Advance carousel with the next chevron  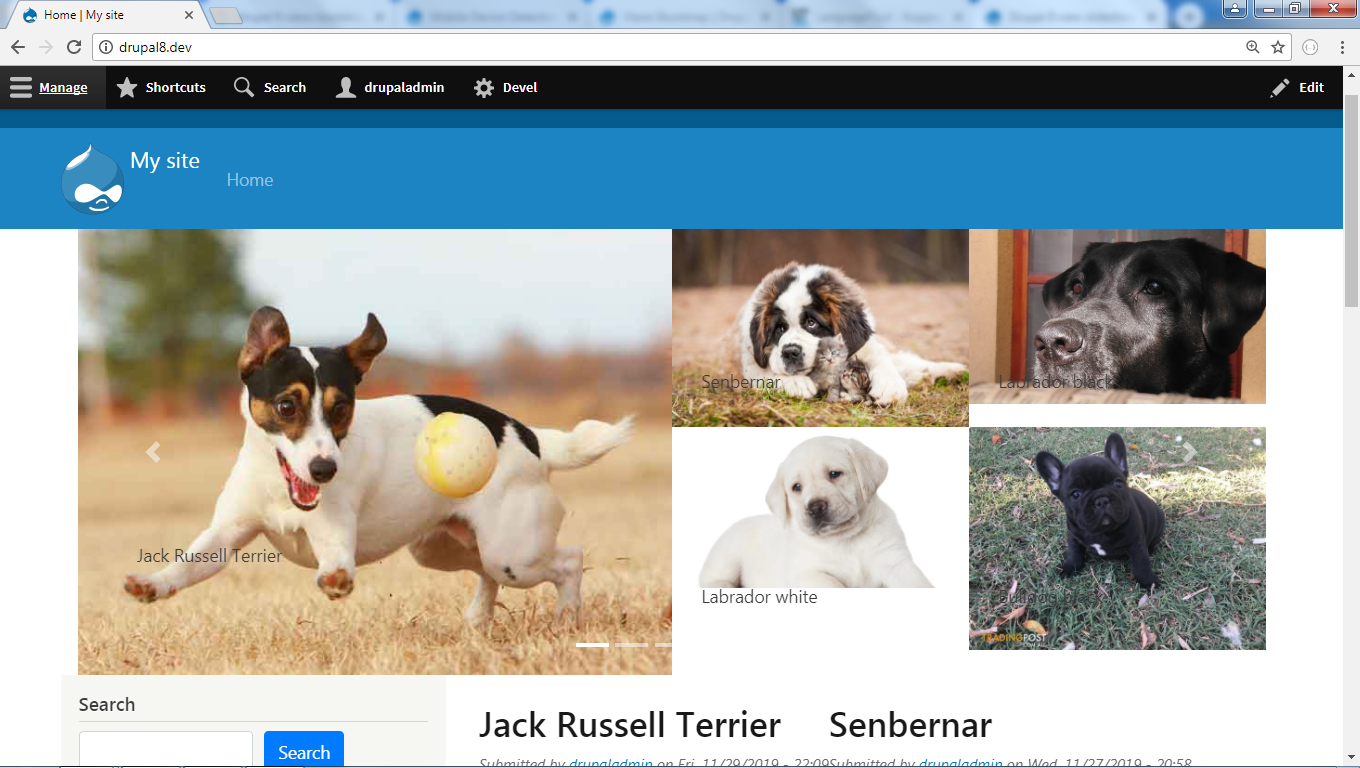pos(1189,452)
